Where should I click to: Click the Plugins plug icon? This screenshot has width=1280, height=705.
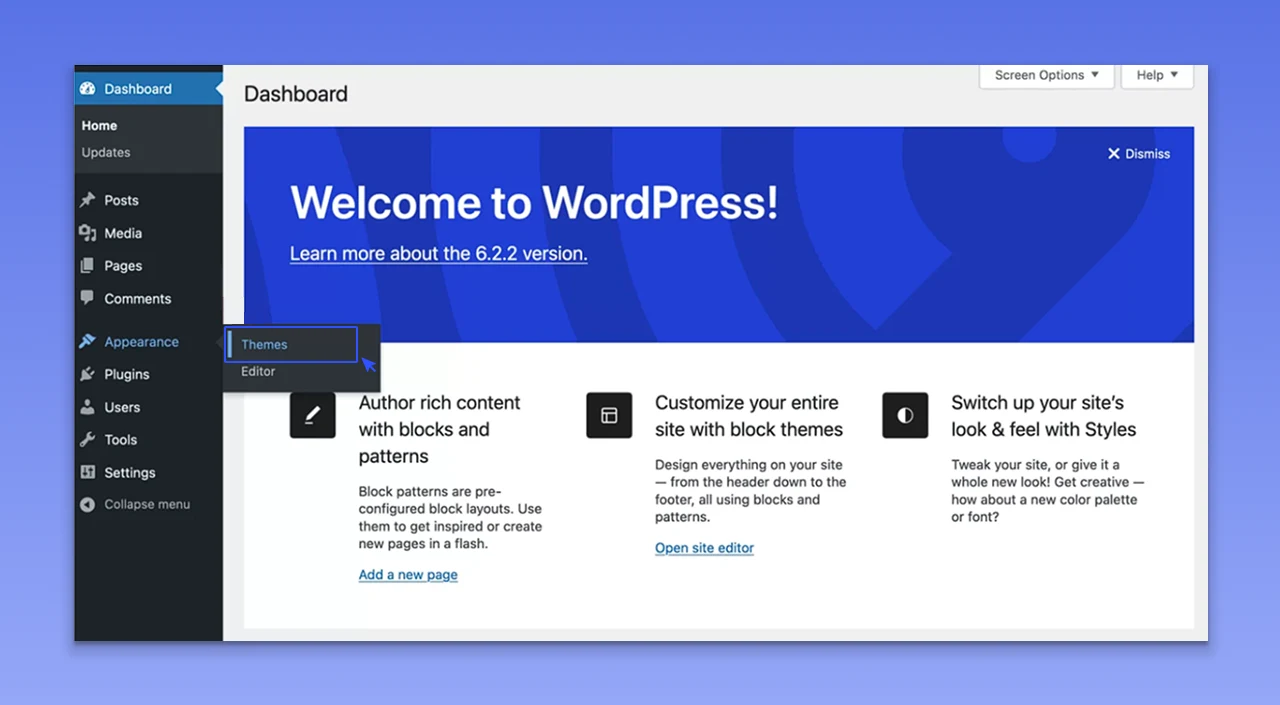(x=88, y=374)
